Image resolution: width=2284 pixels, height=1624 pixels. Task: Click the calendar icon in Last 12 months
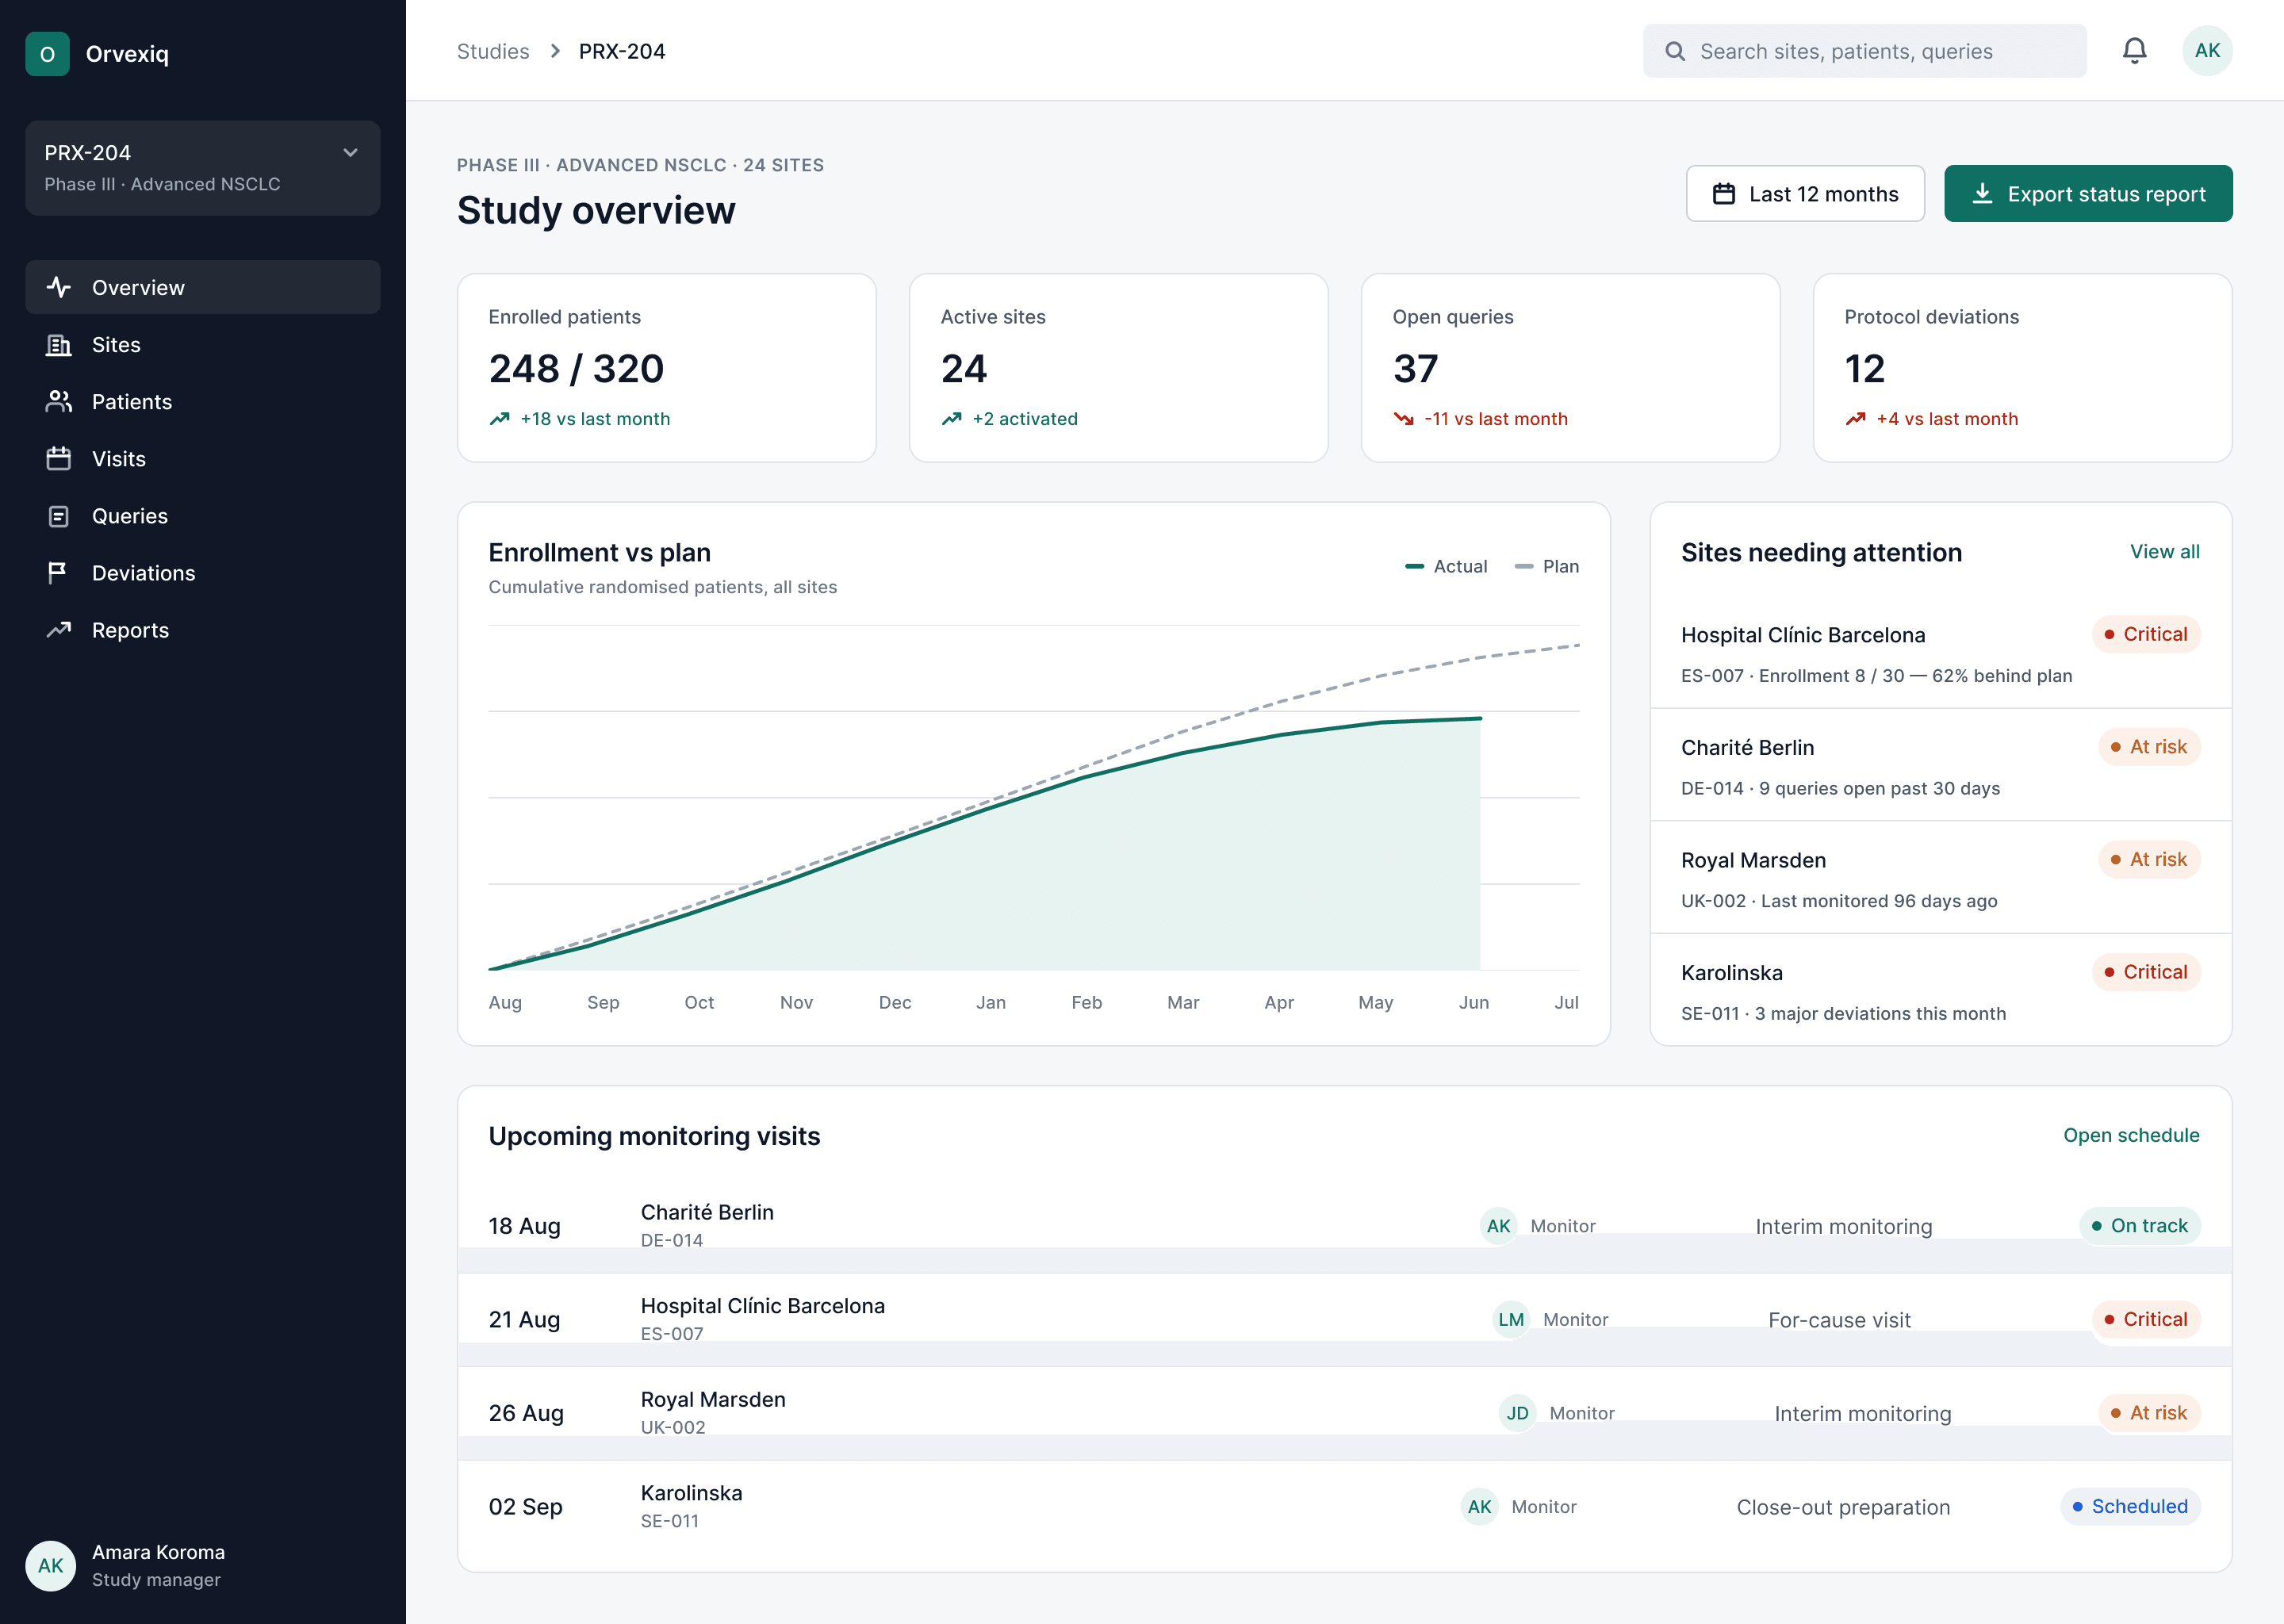point(1724,194)
